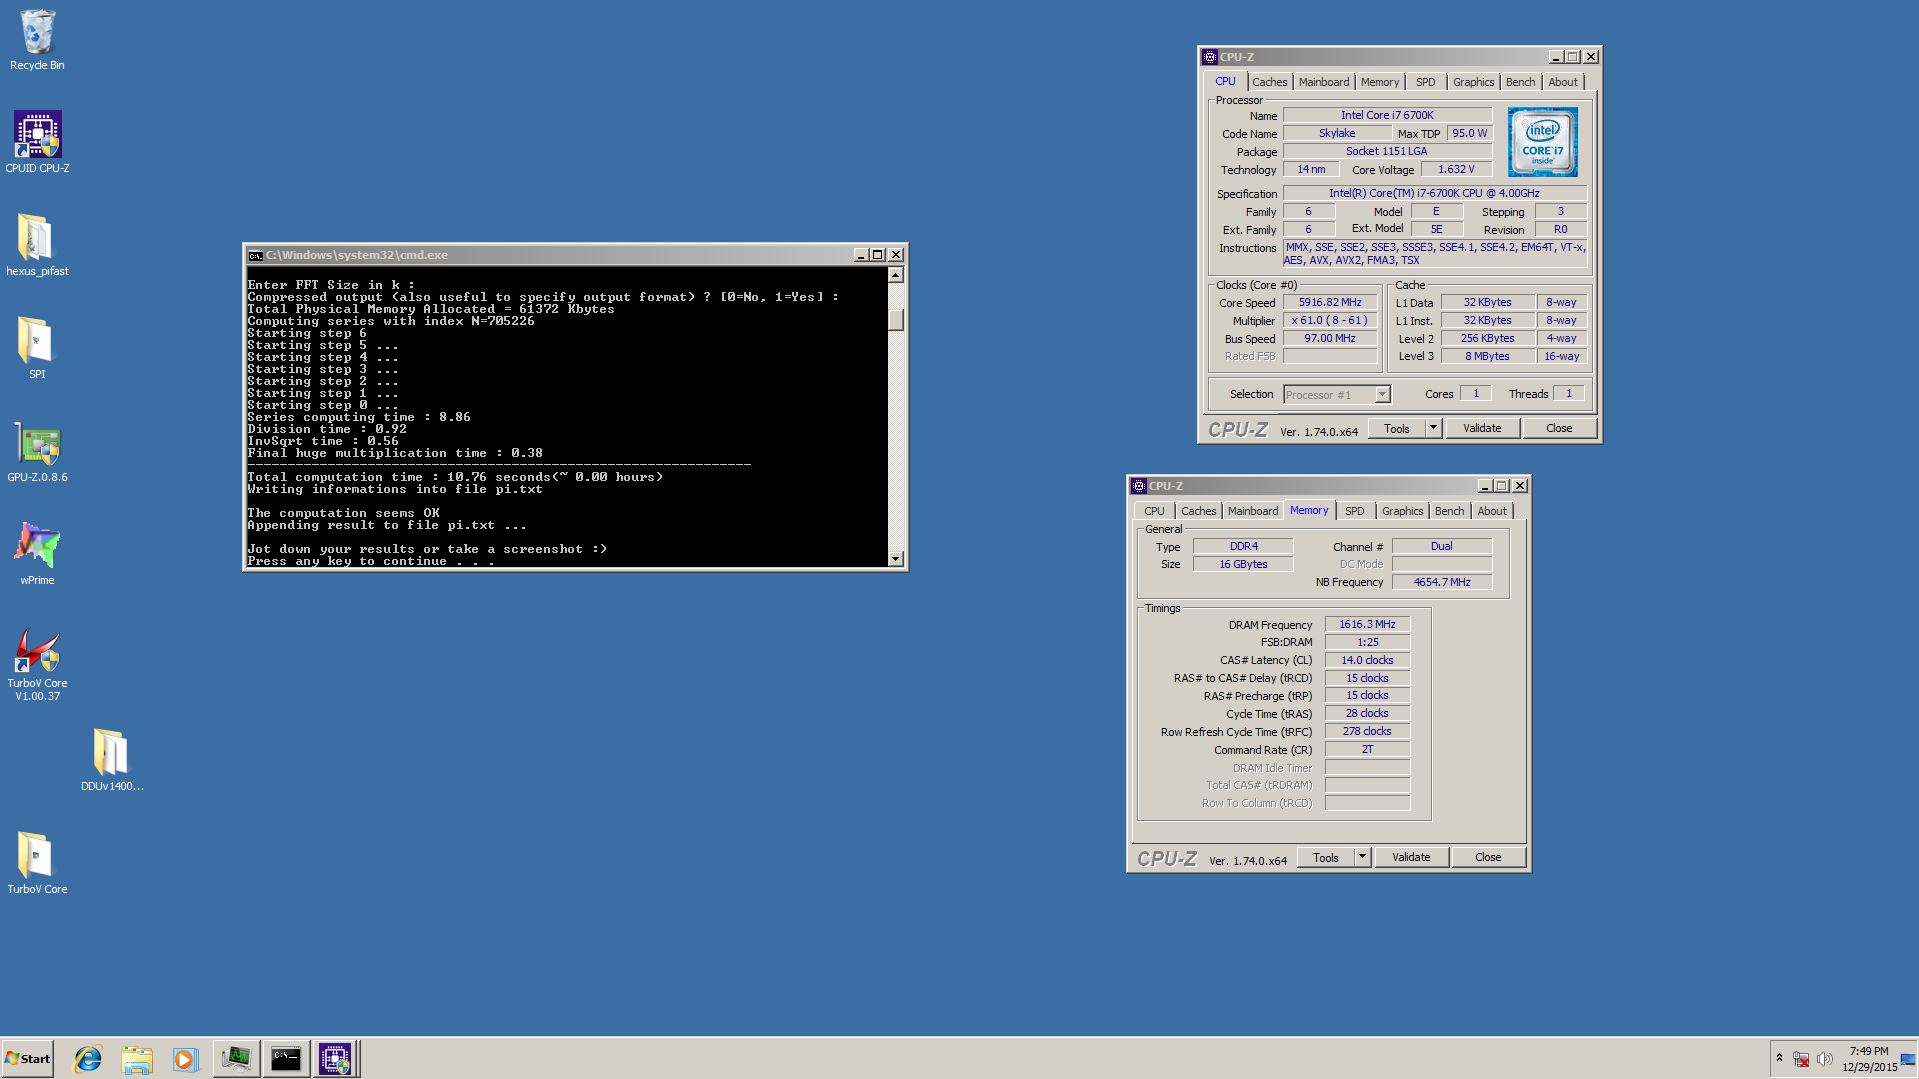Screen dimensions: 1919x1079
Task: Launch wPrime desktop icon
Action: tap(37, 554)
